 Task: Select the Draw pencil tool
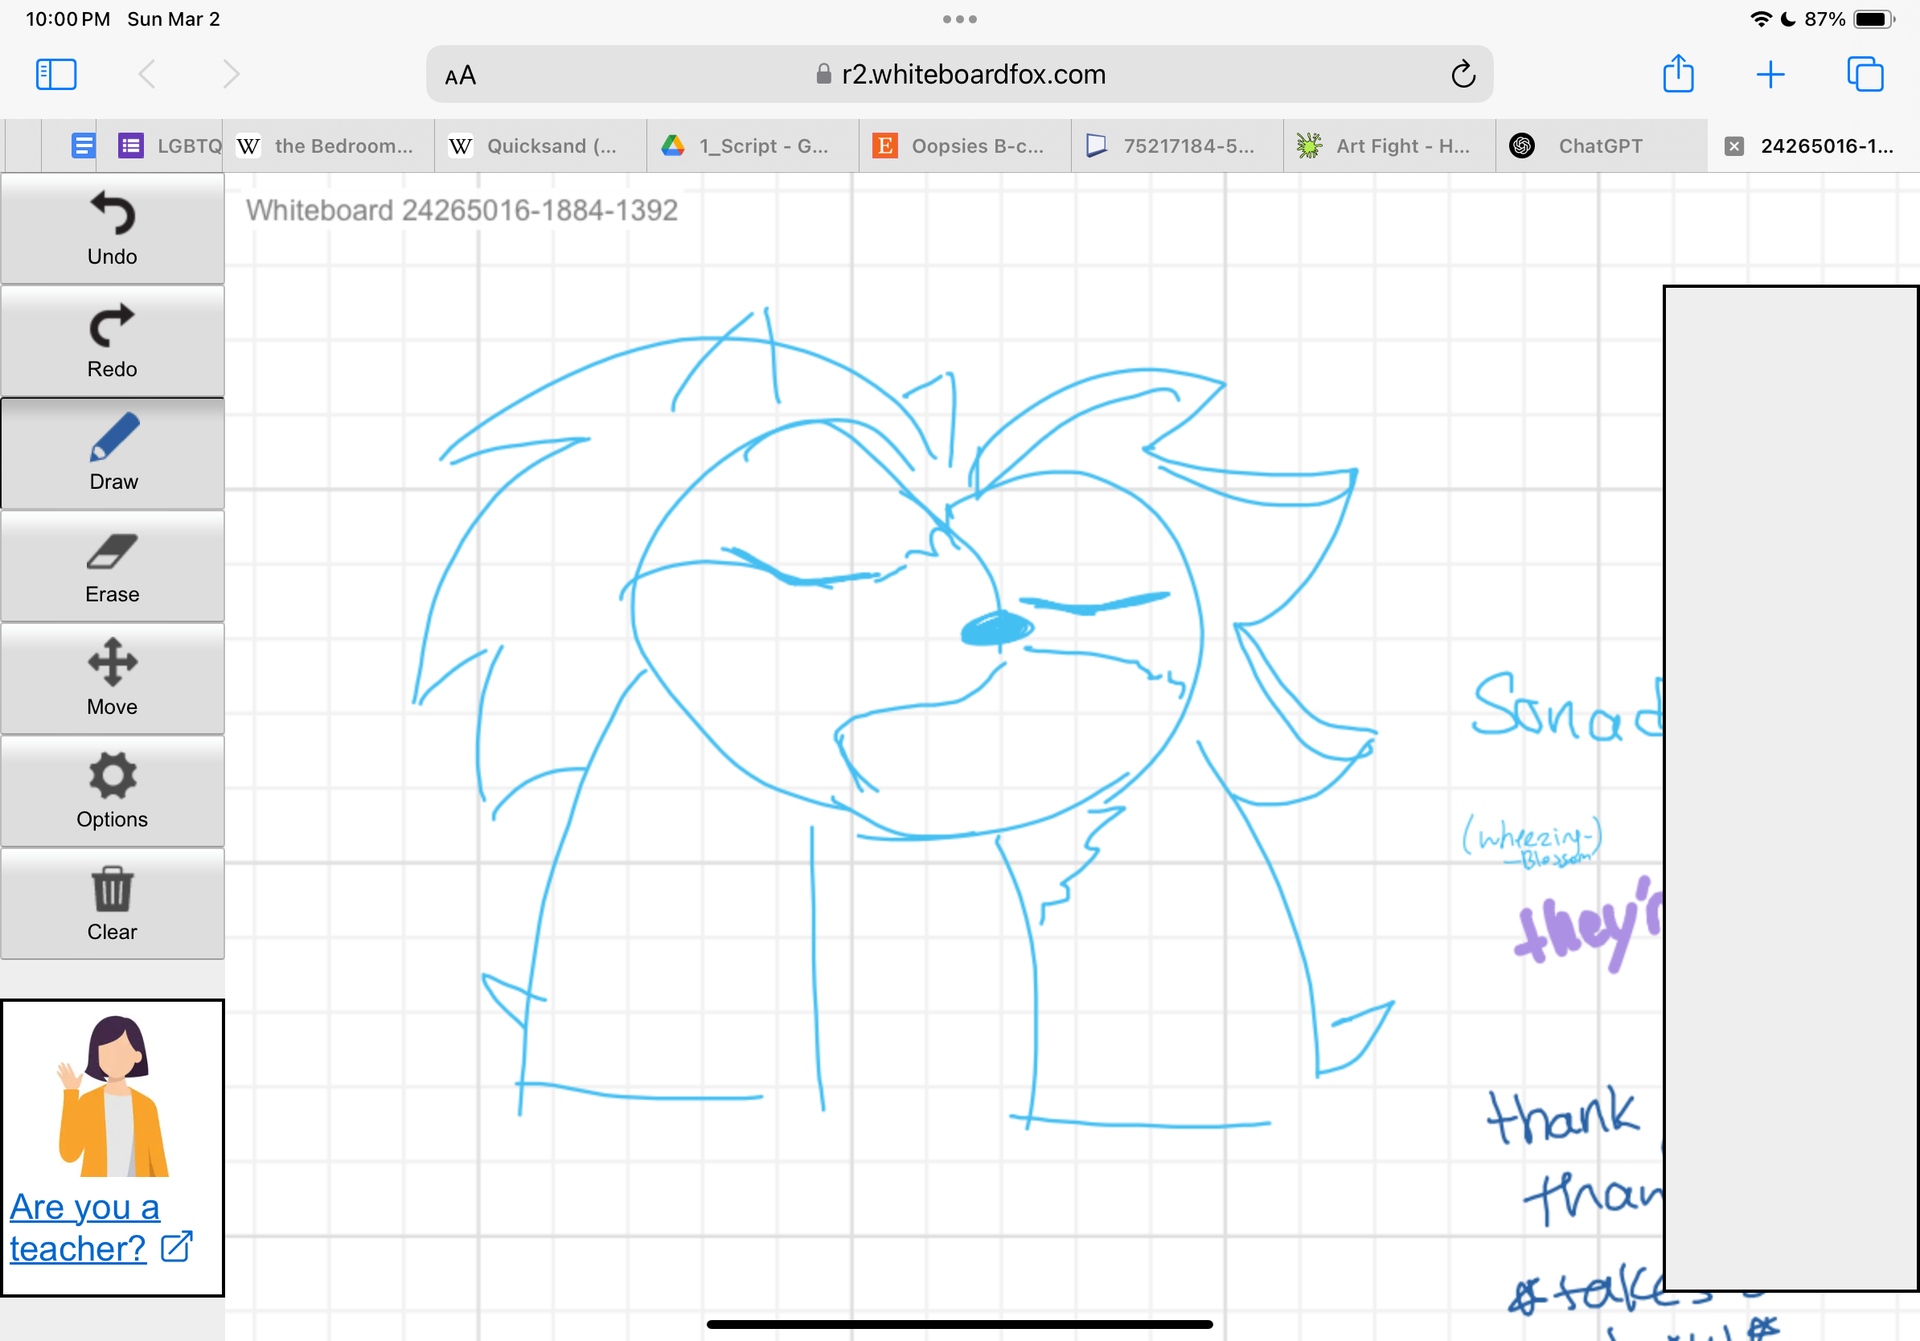[112, 454]
